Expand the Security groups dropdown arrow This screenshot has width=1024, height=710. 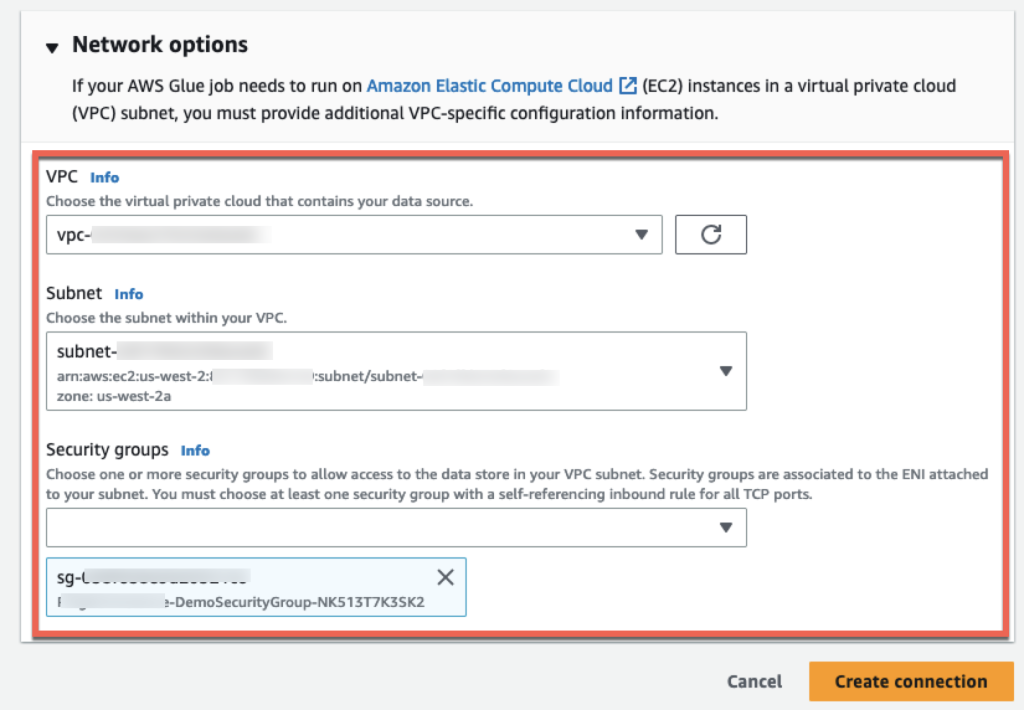coord(727,527)
